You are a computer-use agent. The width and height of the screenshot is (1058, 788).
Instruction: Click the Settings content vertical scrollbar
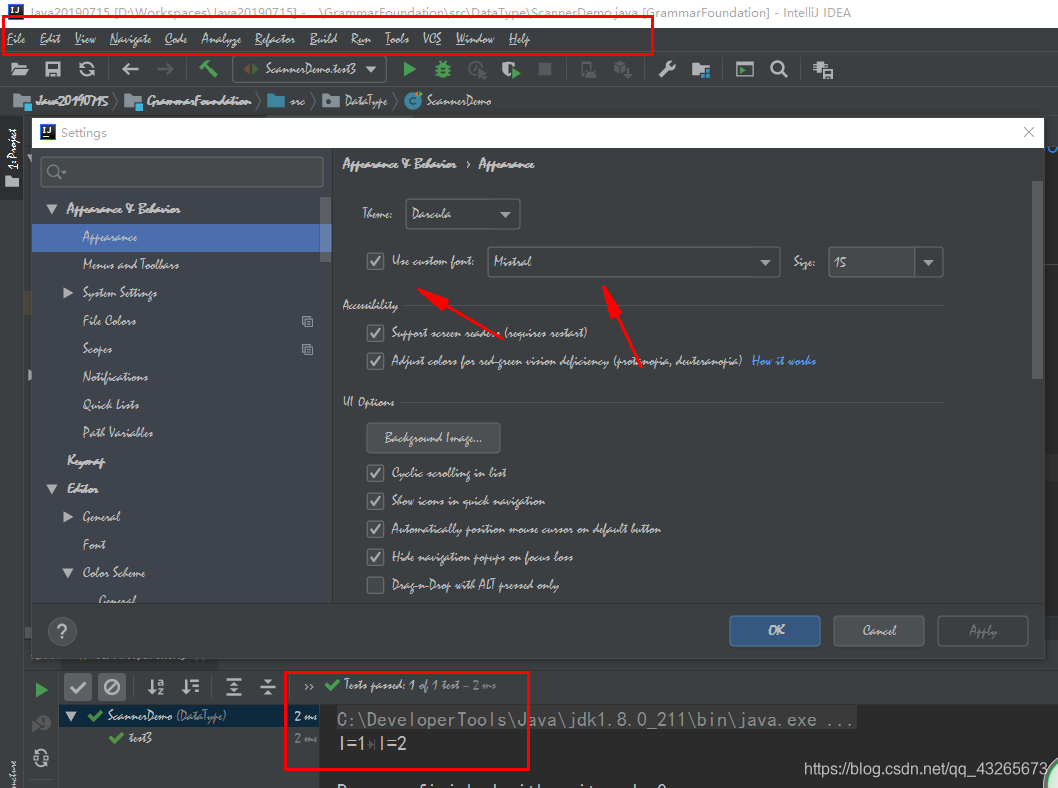(1037, 280)
